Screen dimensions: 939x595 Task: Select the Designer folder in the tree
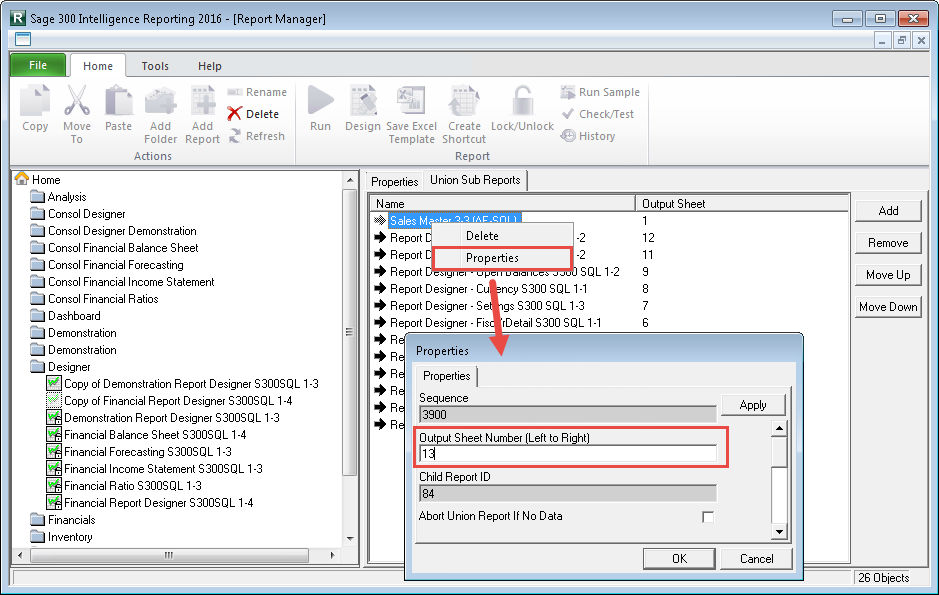pos(60,366)
